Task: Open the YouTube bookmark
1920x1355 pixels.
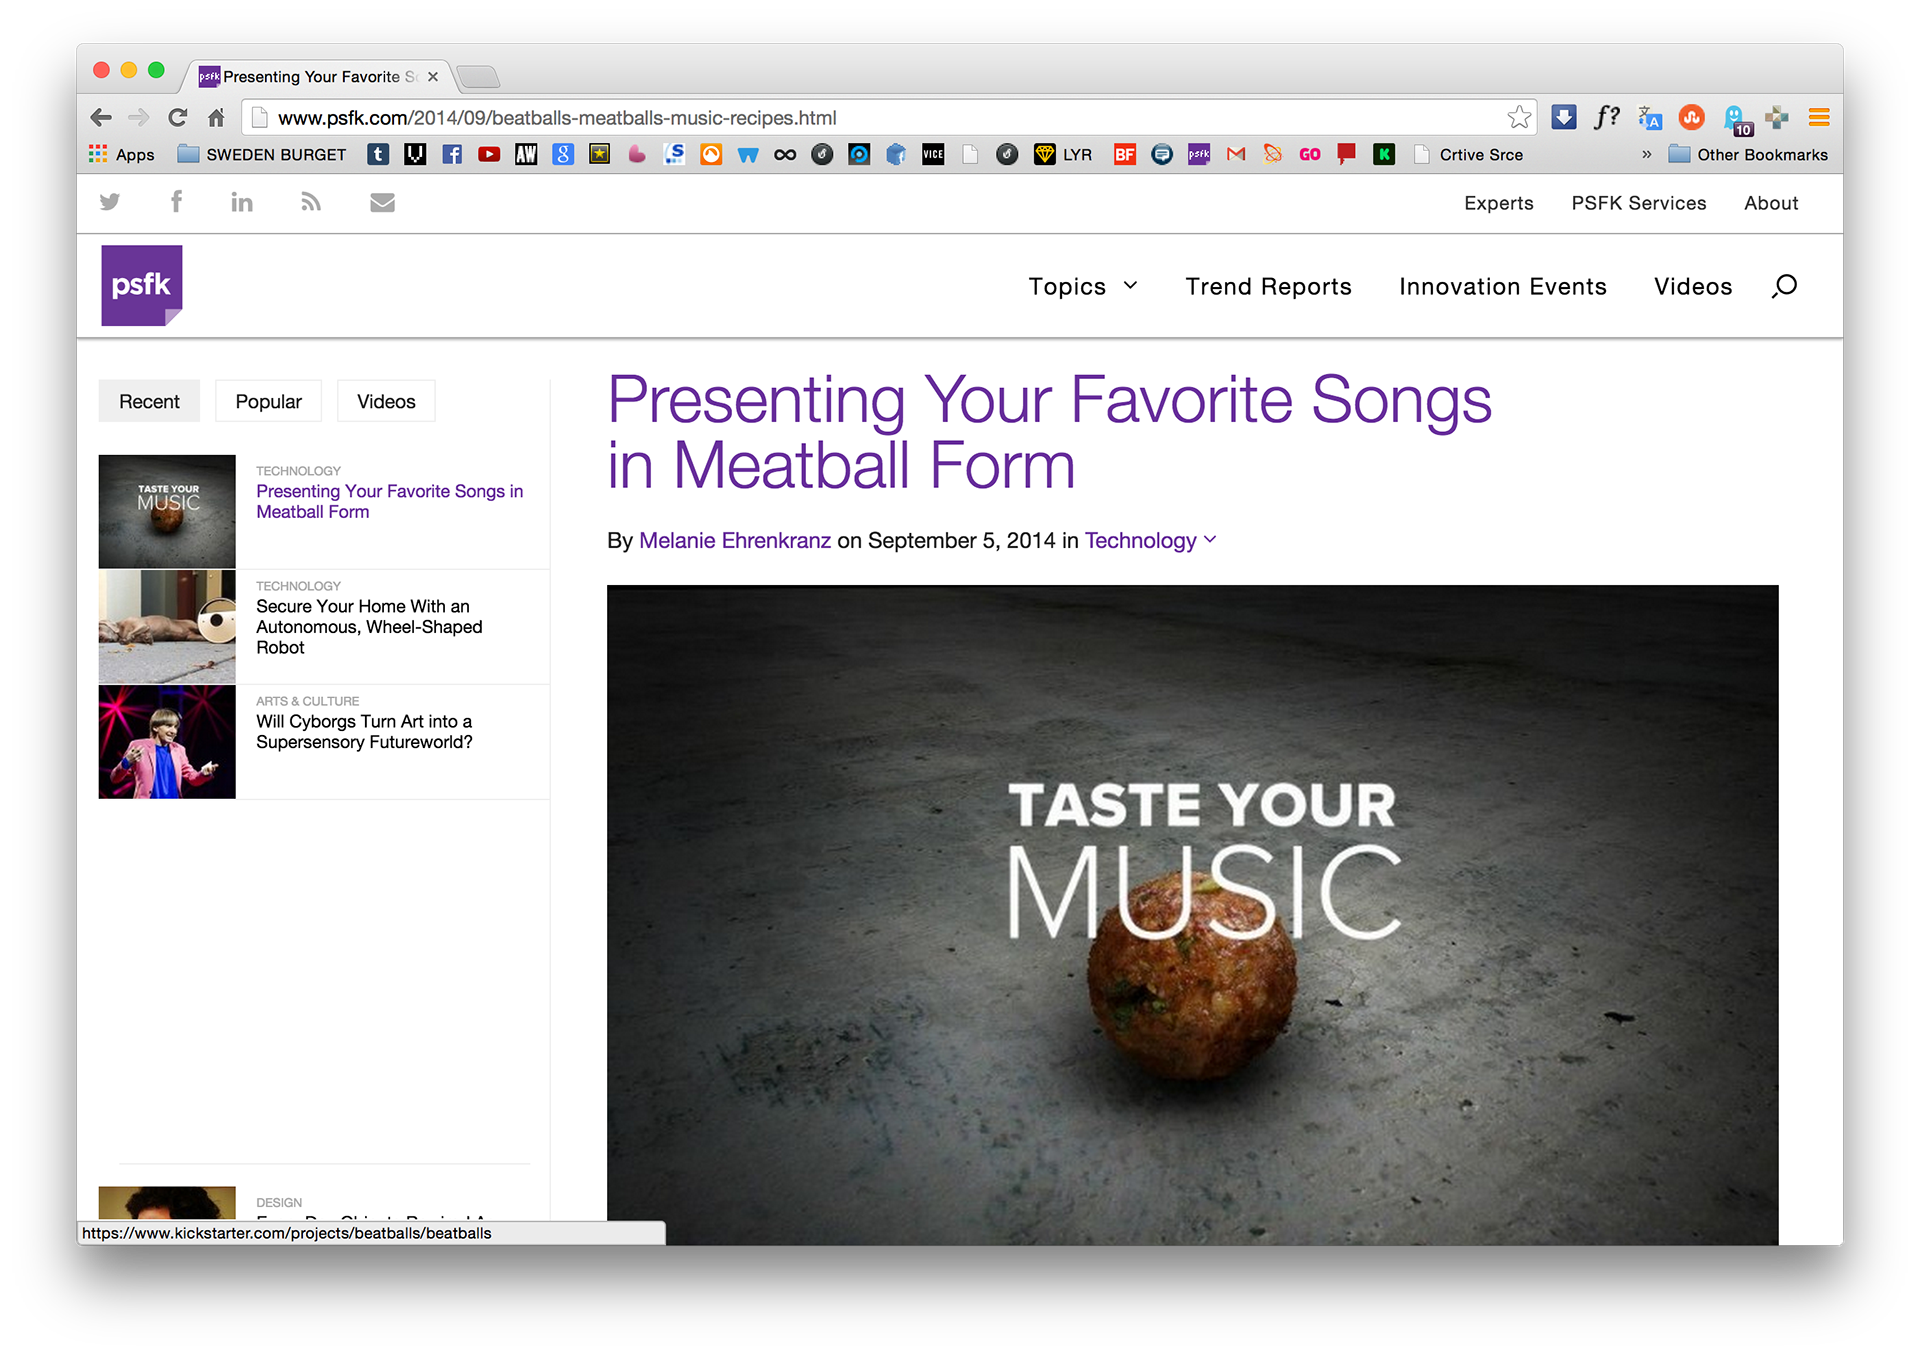Action: (489, 154)
